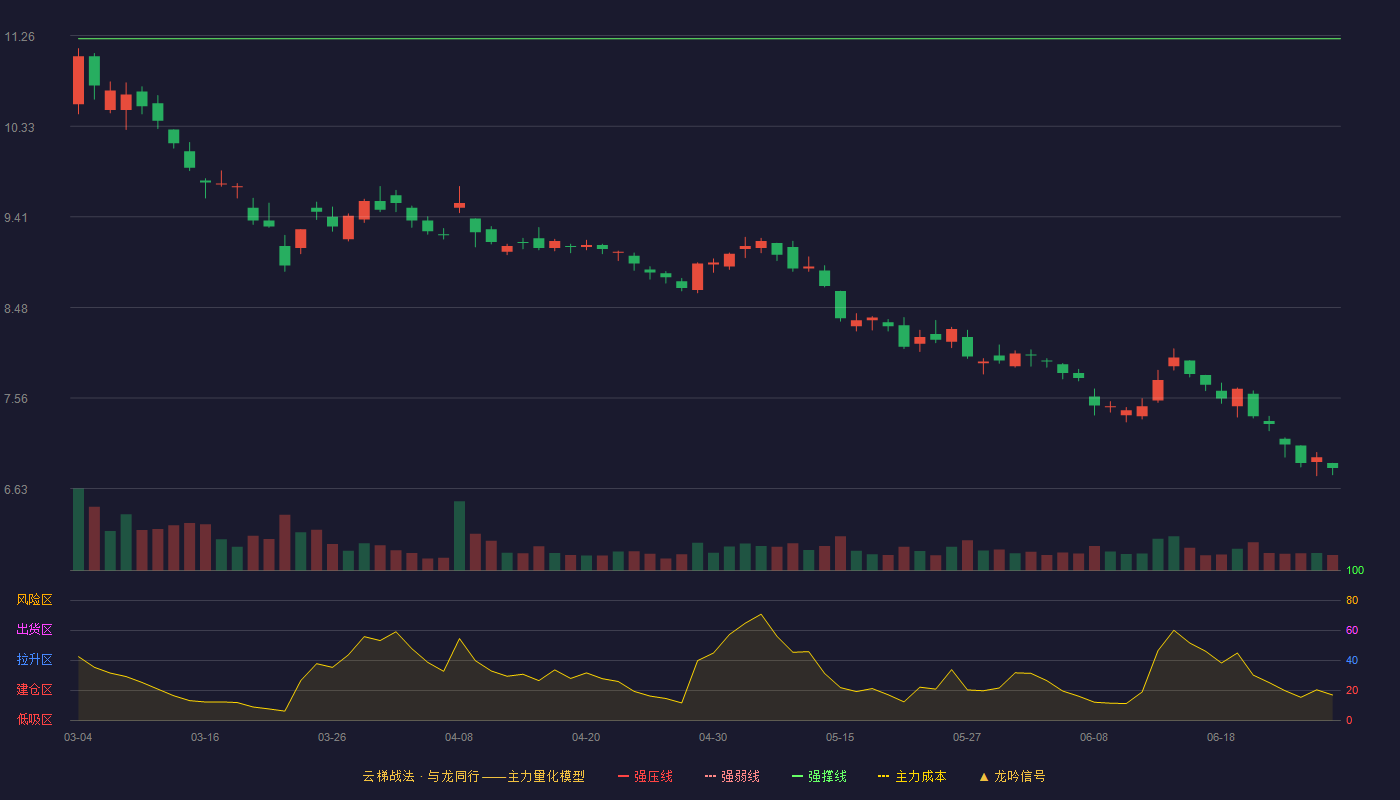Click the 03-26 date label
Screen dimensions: 1400x800
tap(332, 737)
